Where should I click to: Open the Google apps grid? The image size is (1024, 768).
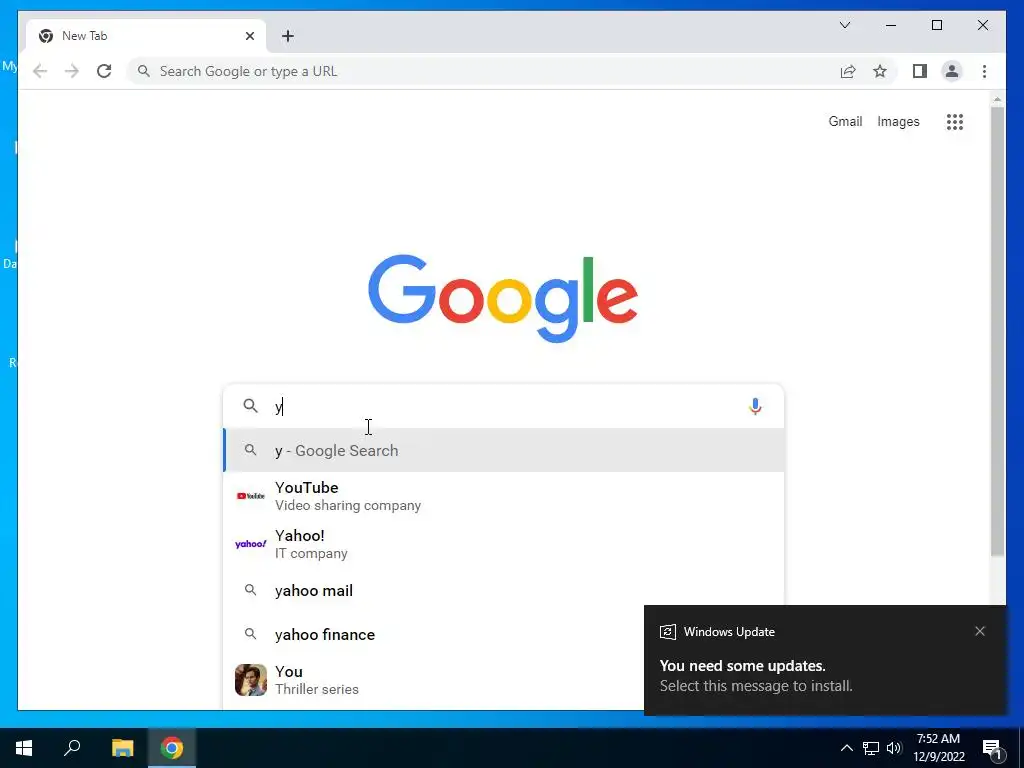(955, 121)
